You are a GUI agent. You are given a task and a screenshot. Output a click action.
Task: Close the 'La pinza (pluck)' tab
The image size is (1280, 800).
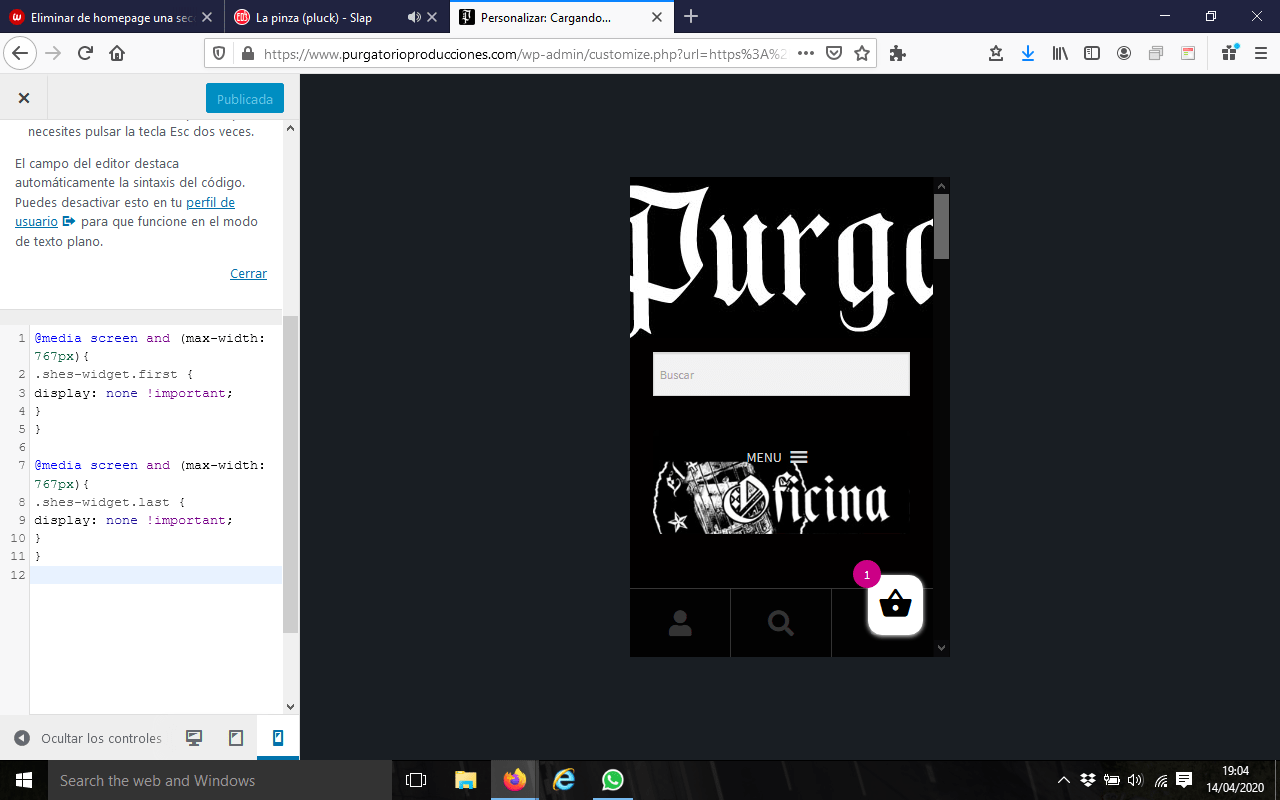432,17
